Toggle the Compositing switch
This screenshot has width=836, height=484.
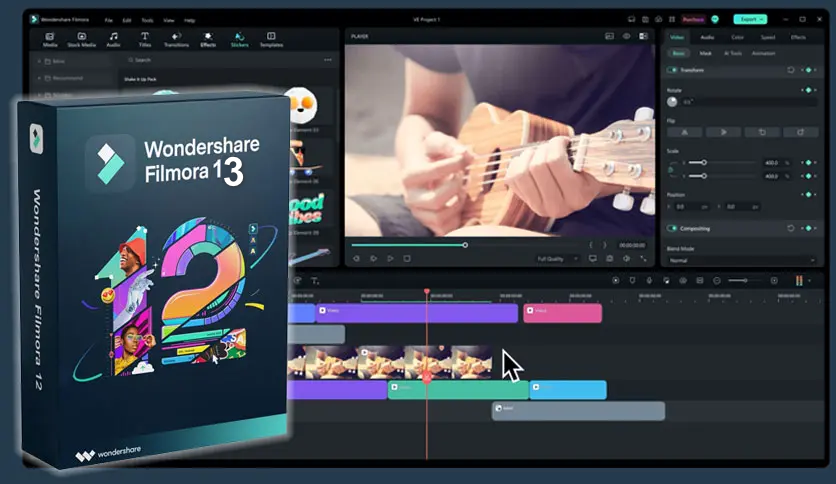672,228
